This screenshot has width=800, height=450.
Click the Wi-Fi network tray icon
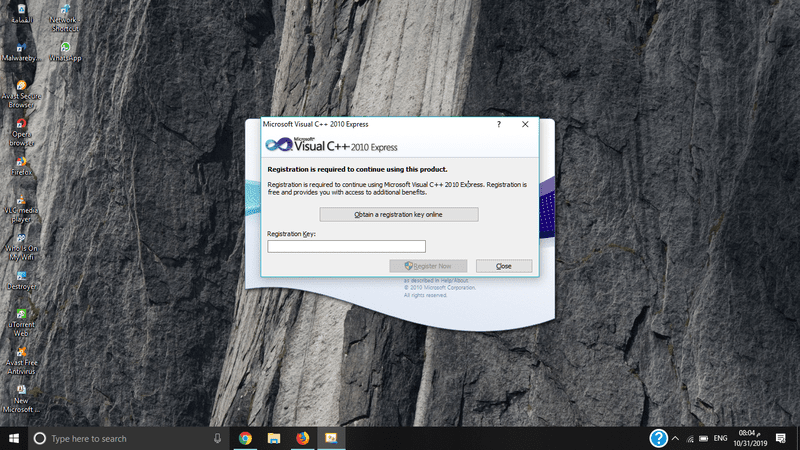tap(690, 438)
